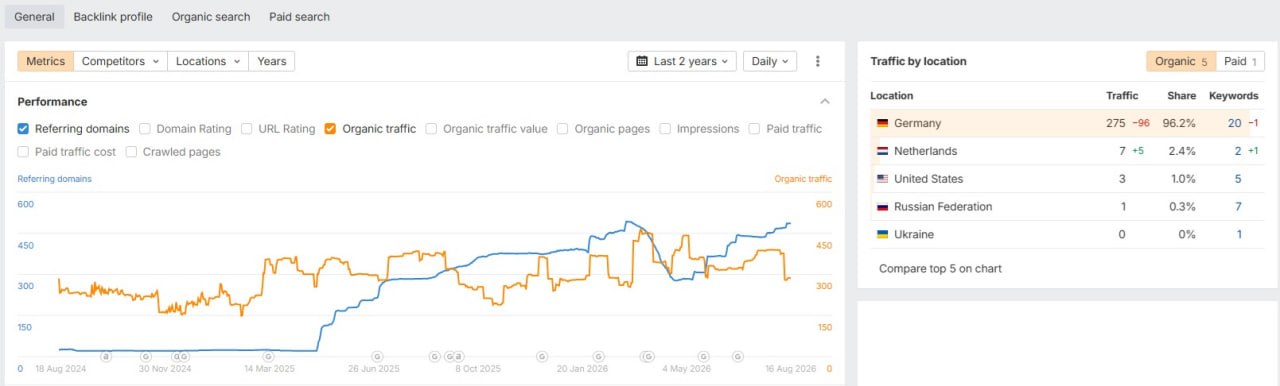
Task: Click Compare top 5 on chart
Action: point(940,269)
